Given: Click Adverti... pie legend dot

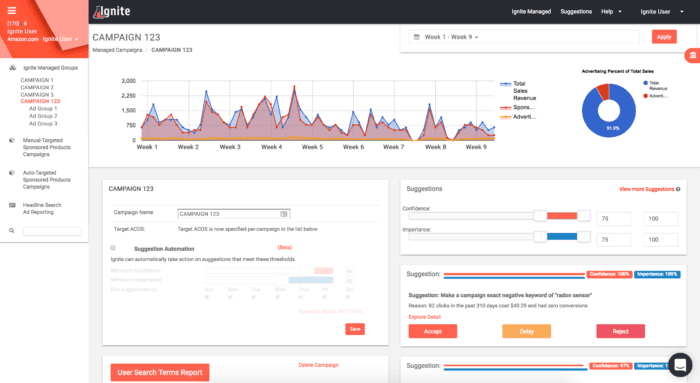Looking at the screenshot, I should [646, 96].
